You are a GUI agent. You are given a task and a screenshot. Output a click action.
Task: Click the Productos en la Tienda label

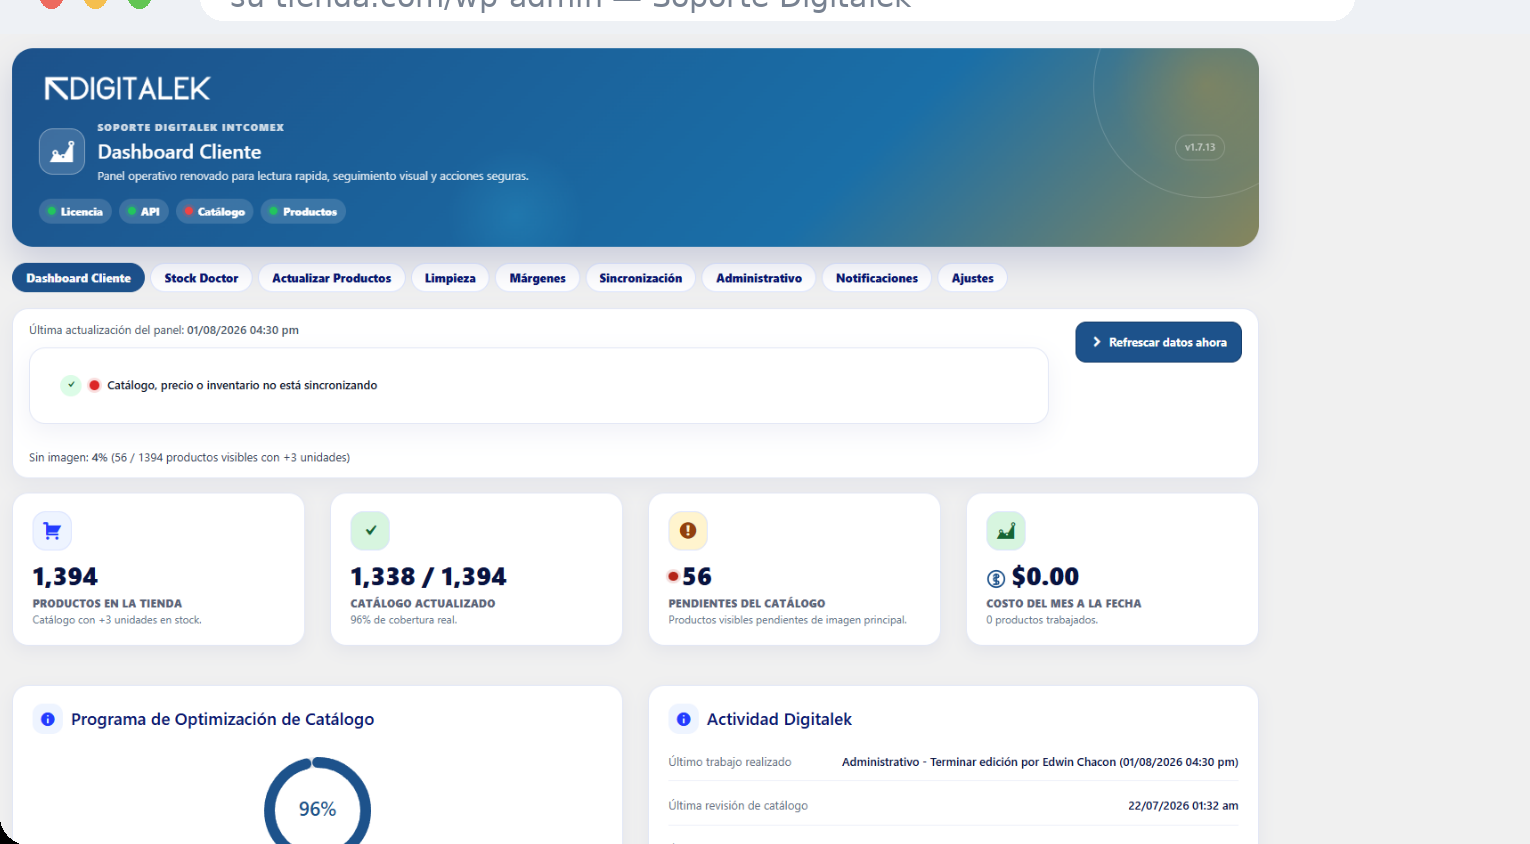107,604
